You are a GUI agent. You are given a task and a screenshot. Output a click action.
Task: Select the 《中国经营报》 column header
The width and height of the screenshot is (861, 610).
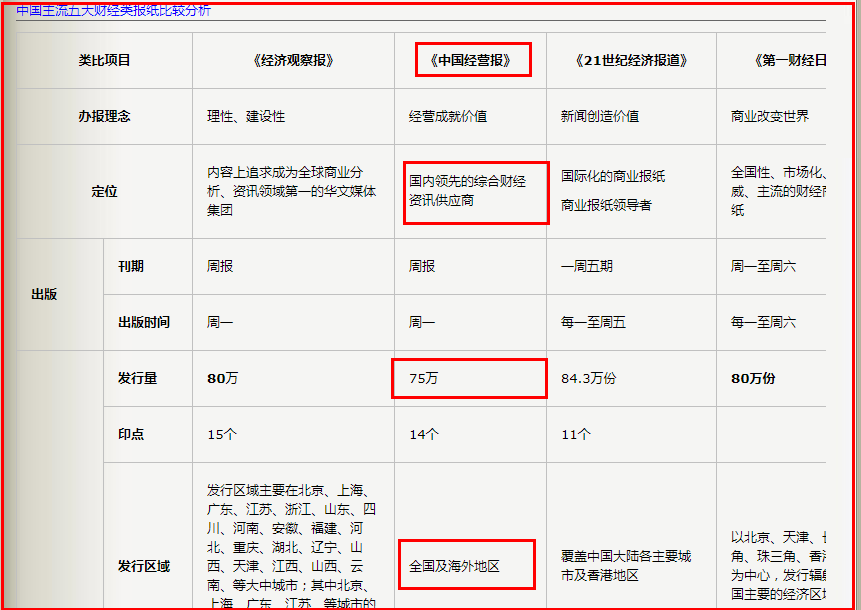pos(470,60)
